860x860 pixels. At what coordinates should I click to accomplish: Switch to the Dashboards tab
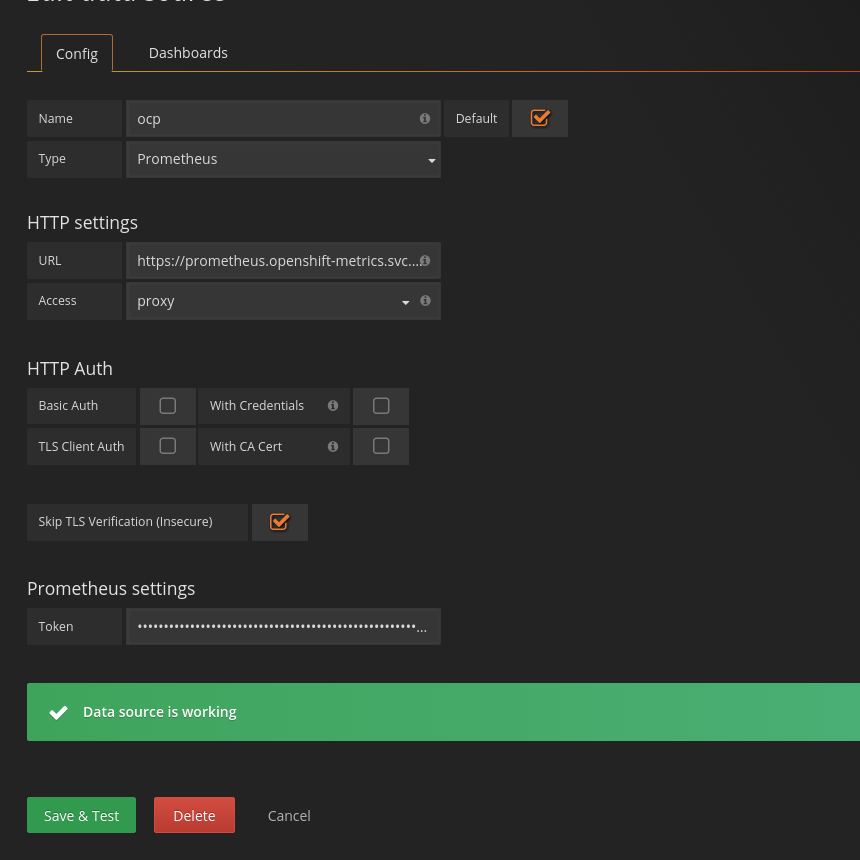point(188,53)
